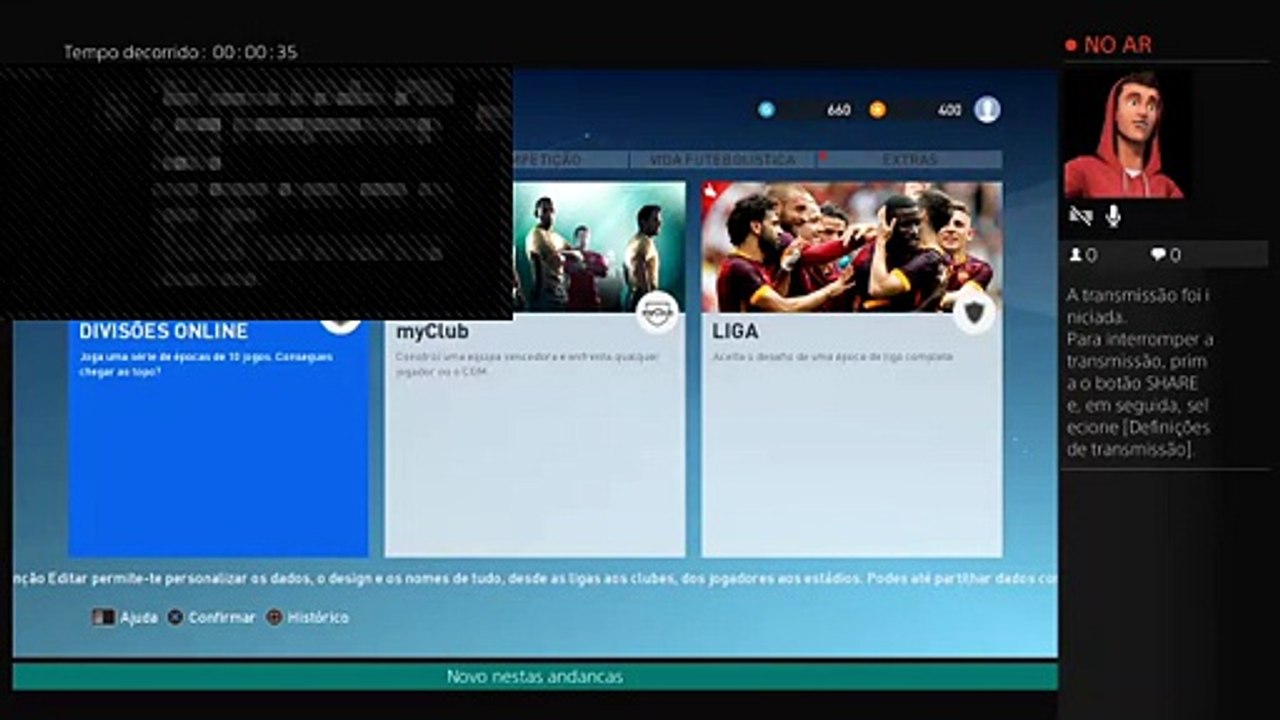
Task: Click the 'Tempo decorrido: 00:00:35' timer text
Action: coord(181,52)
